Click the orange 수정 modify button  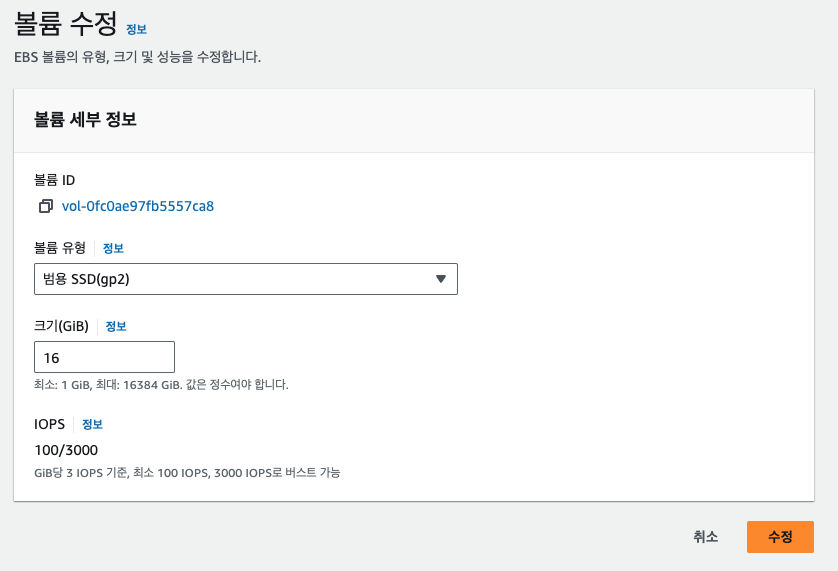(780, 537)
